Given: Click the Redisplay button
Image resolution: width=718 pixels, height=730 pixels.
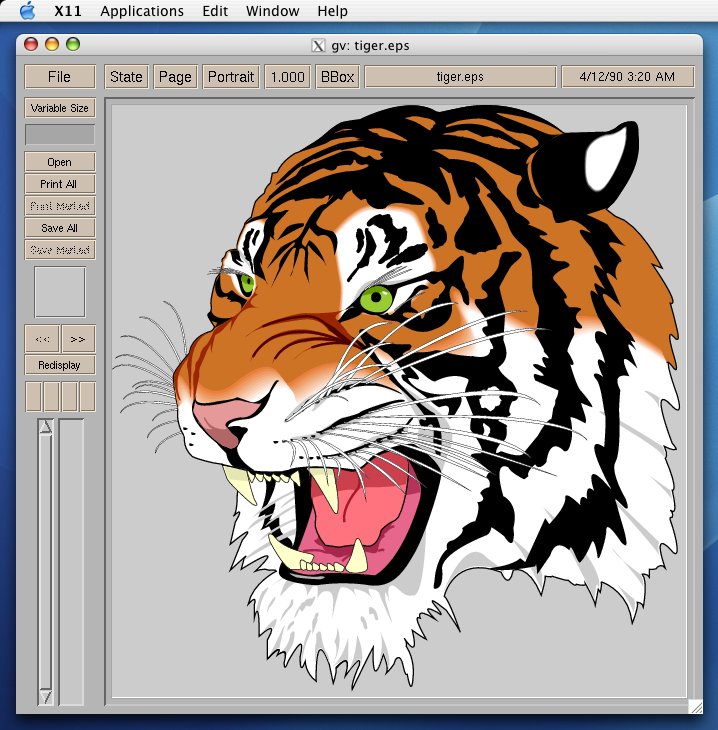Looking at the screenshot, I should pos(60,365).
